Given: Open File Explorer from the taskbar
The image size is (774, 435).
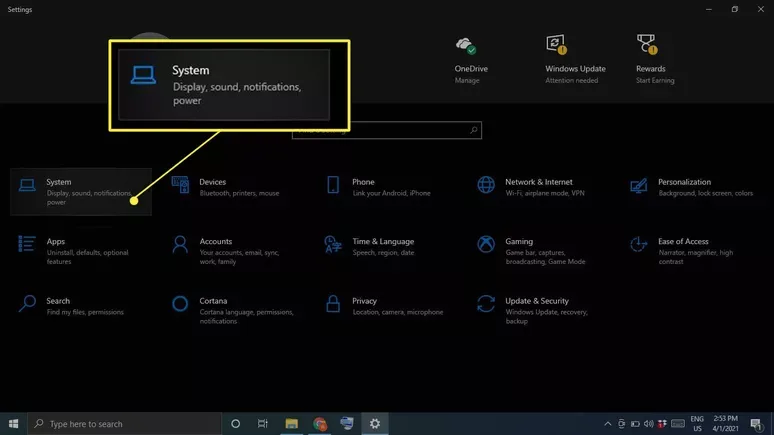Looking at the screenshot, I should pos(292,424).
